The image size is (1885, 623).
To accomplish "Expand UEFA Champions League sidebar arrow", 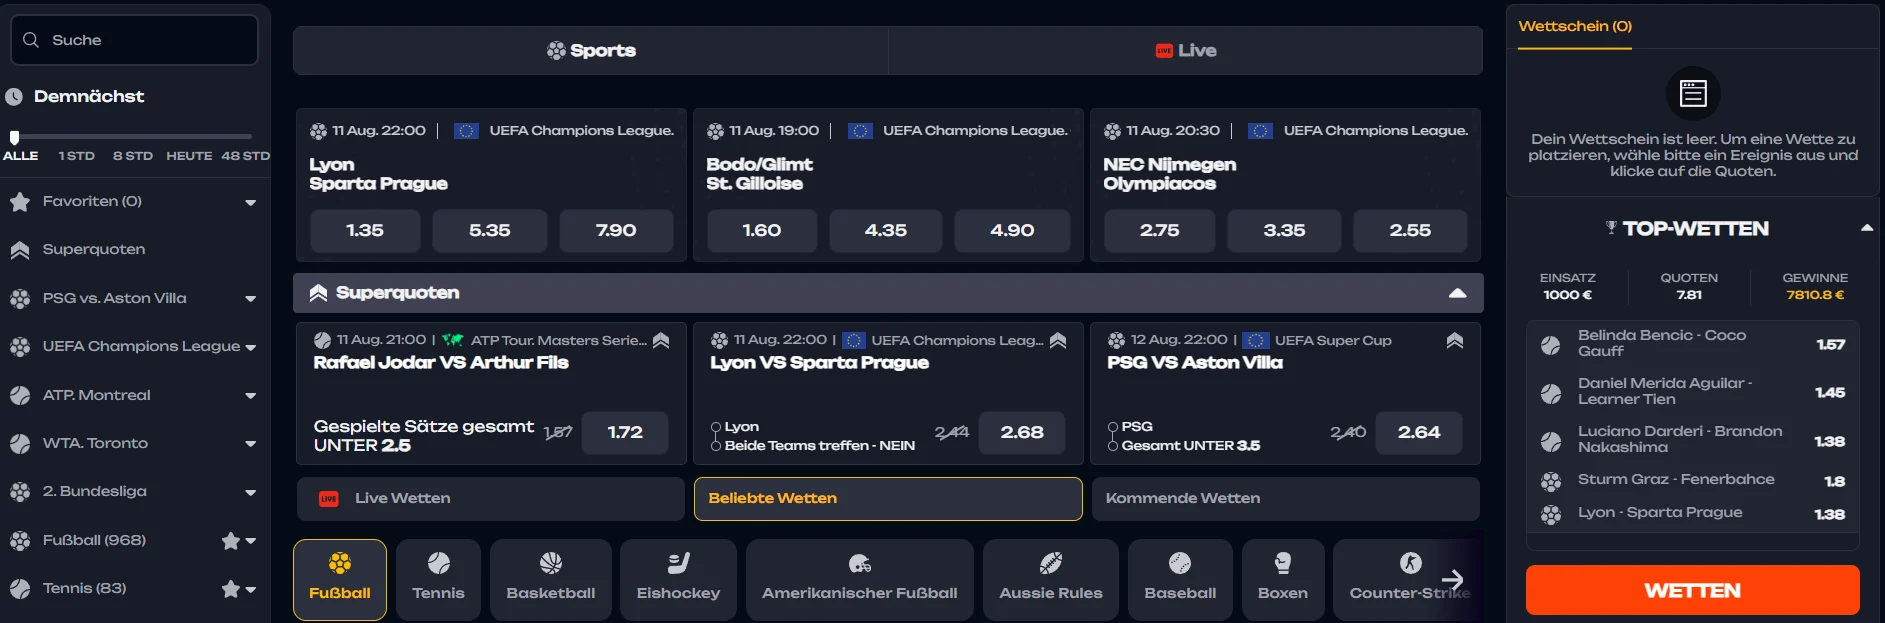I will click(250, 348).
